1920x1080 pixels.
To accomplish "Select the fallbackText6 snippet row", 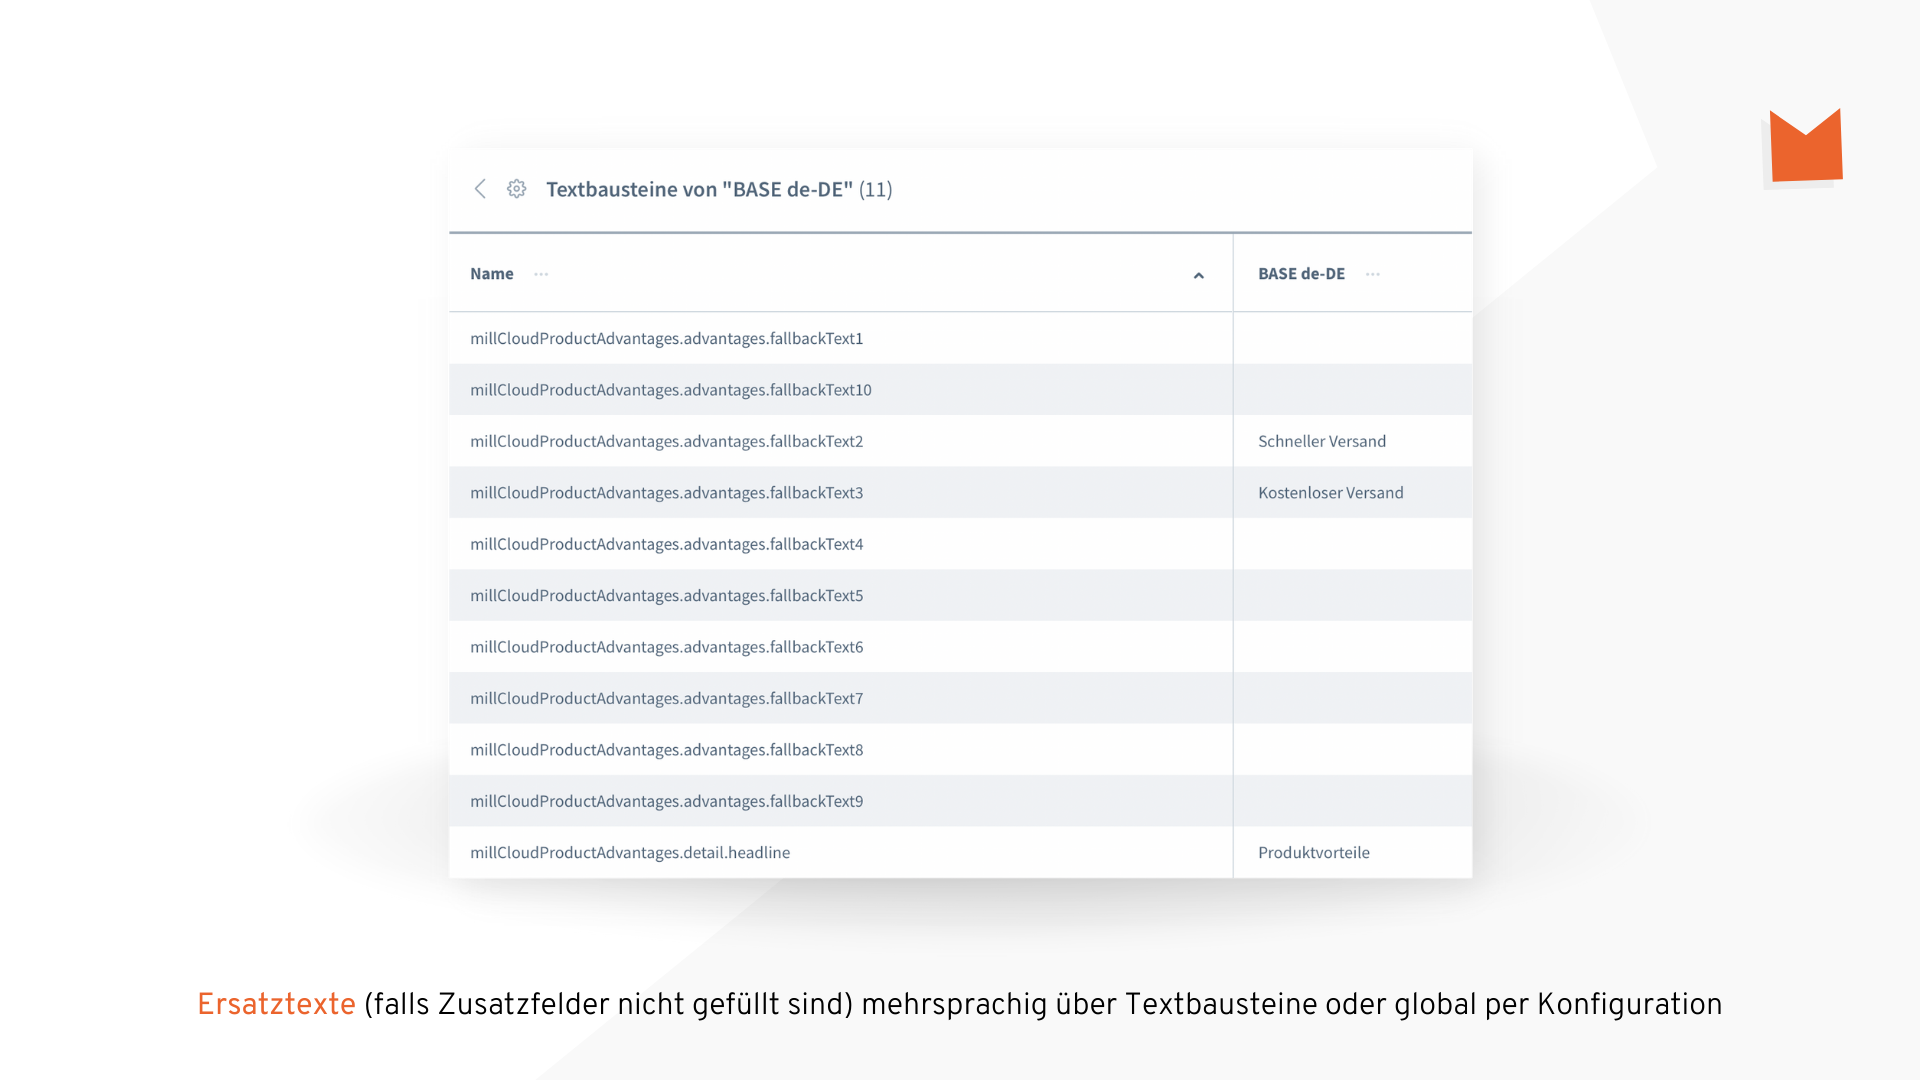I will click(x=960, y=647).
